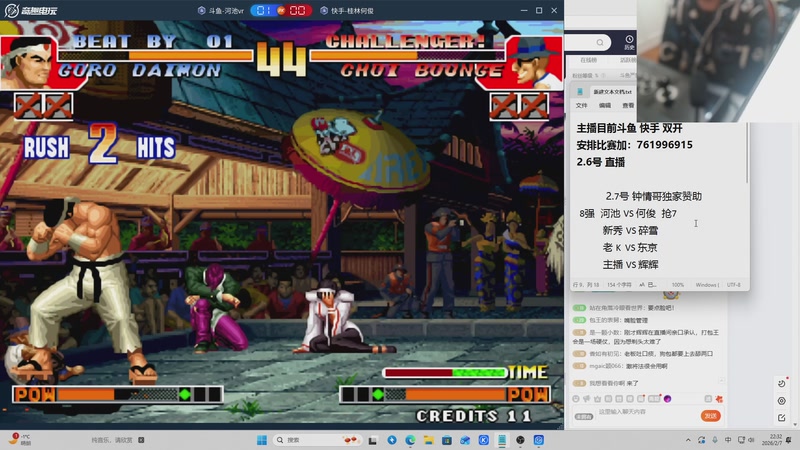Open the dark round app icon in the taskbar

tap(520, 440)
